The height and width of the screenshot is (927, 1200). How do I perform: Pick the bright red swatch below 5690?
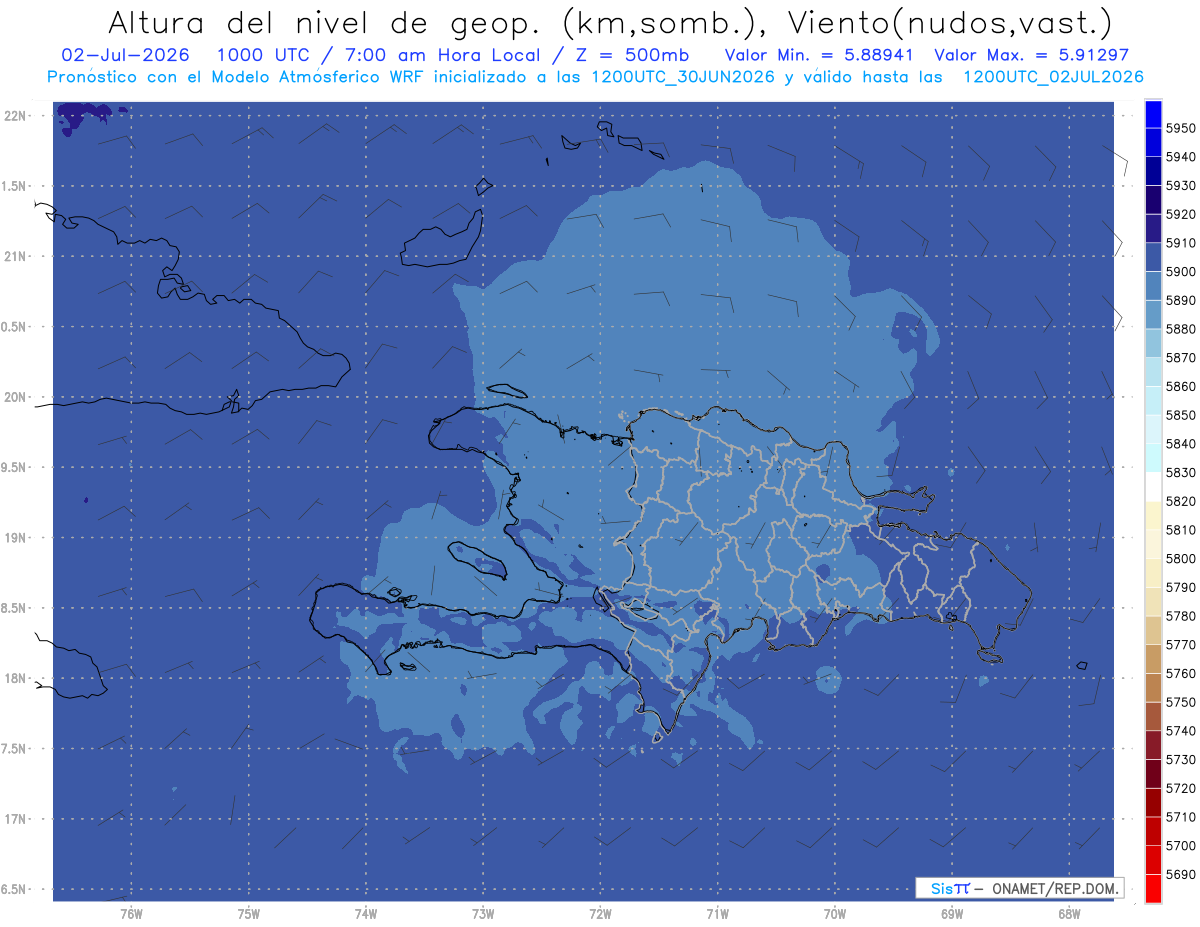[1153, 888]
